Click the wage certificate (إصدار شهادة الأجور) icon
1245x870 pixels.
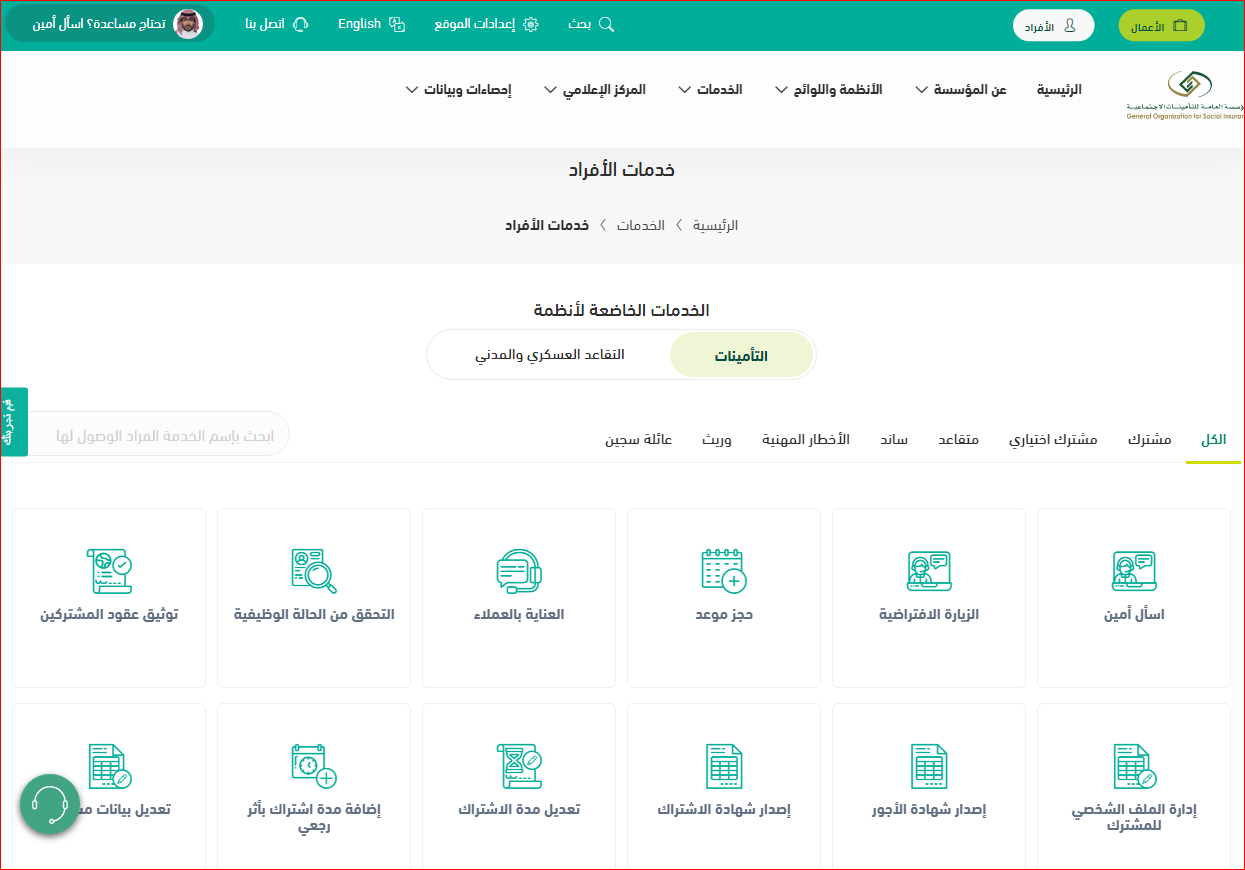929,766
